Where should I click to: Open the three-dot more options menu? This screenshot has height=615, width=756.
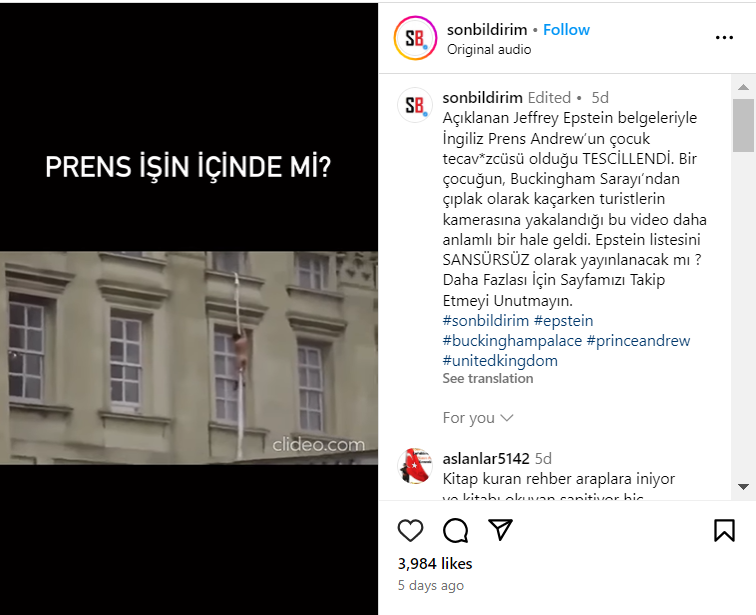[724, 38]
